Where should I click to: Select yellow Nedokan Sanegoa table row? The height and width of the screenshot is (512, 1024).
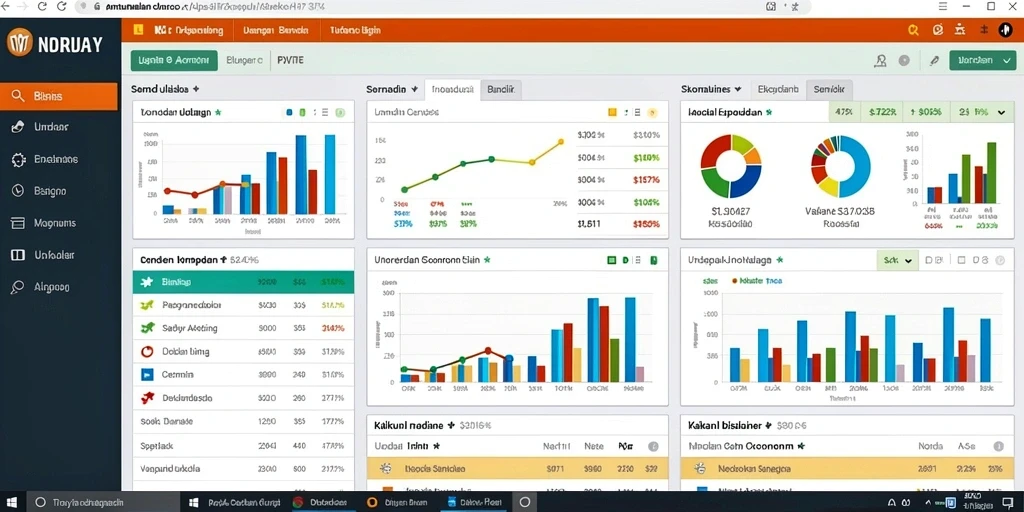[x=848, y=468]
